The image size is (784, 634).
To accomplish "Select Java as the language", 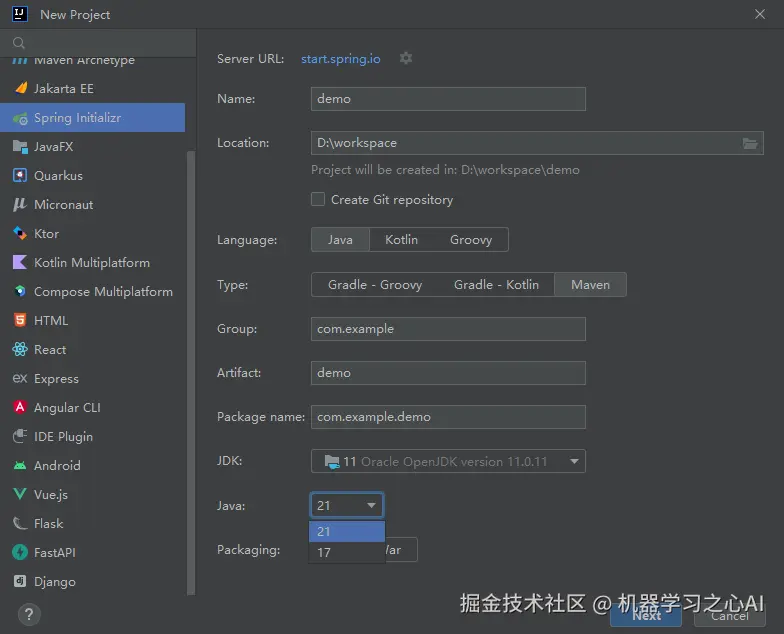I will pyautogui.click(x=340, y=240).
